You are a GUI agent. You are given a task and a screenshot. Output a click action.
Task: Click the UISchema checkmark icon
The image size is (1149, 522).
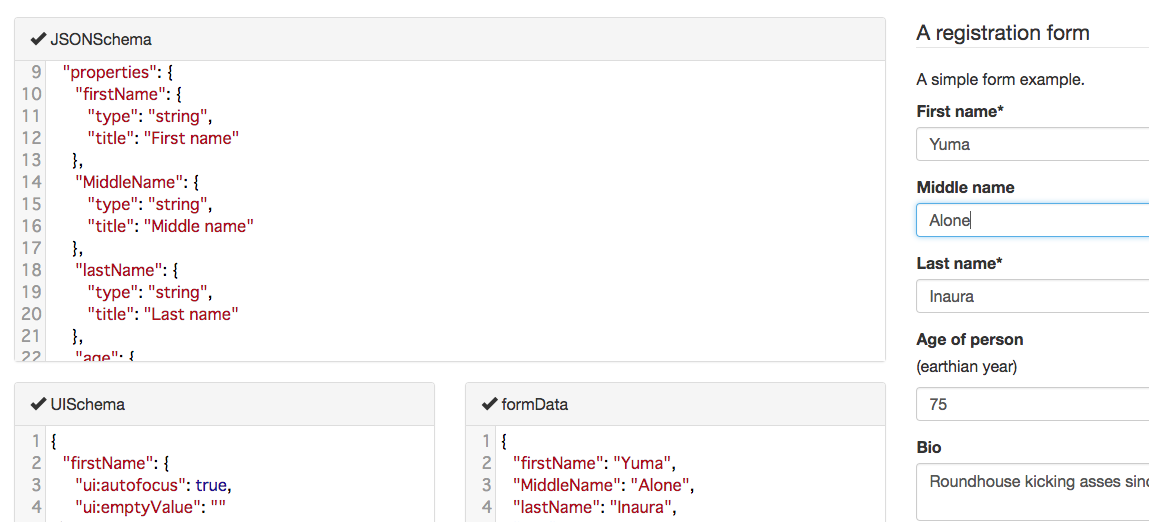tap(38, 404)
